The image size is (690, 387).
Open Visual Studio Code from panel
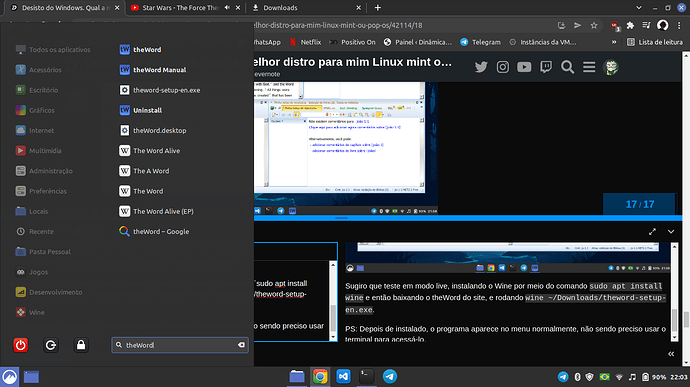pyautogui.click(x=343, y=376)
